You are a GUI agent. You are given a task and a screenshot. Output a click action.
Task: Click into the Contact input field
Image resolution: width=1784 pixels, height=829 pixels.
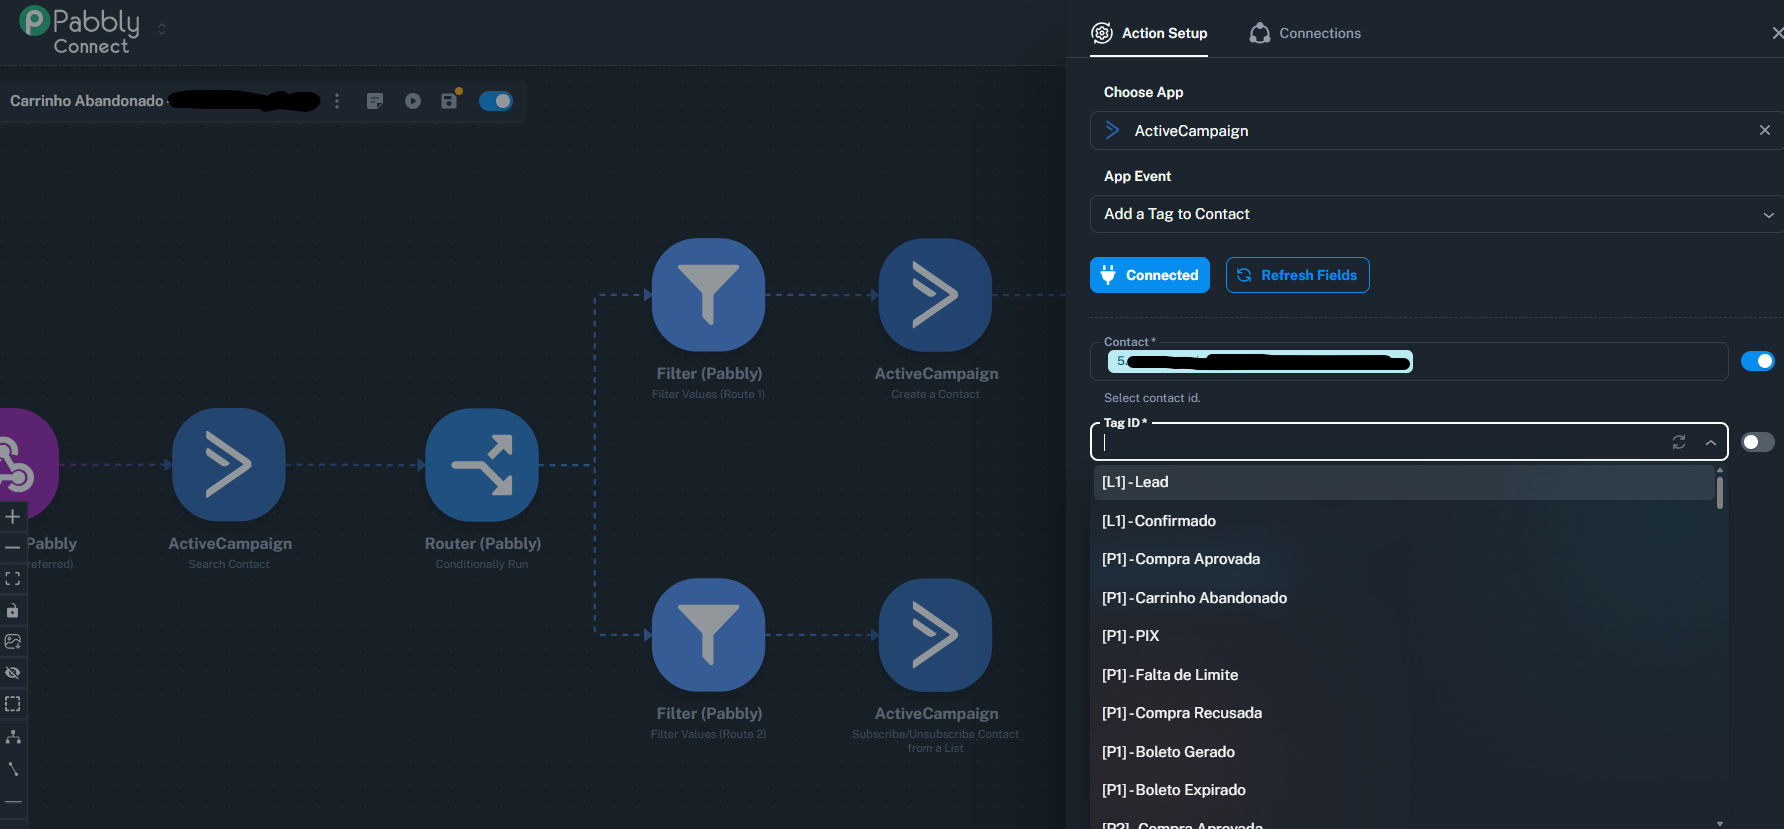[x=1409, y=361]
